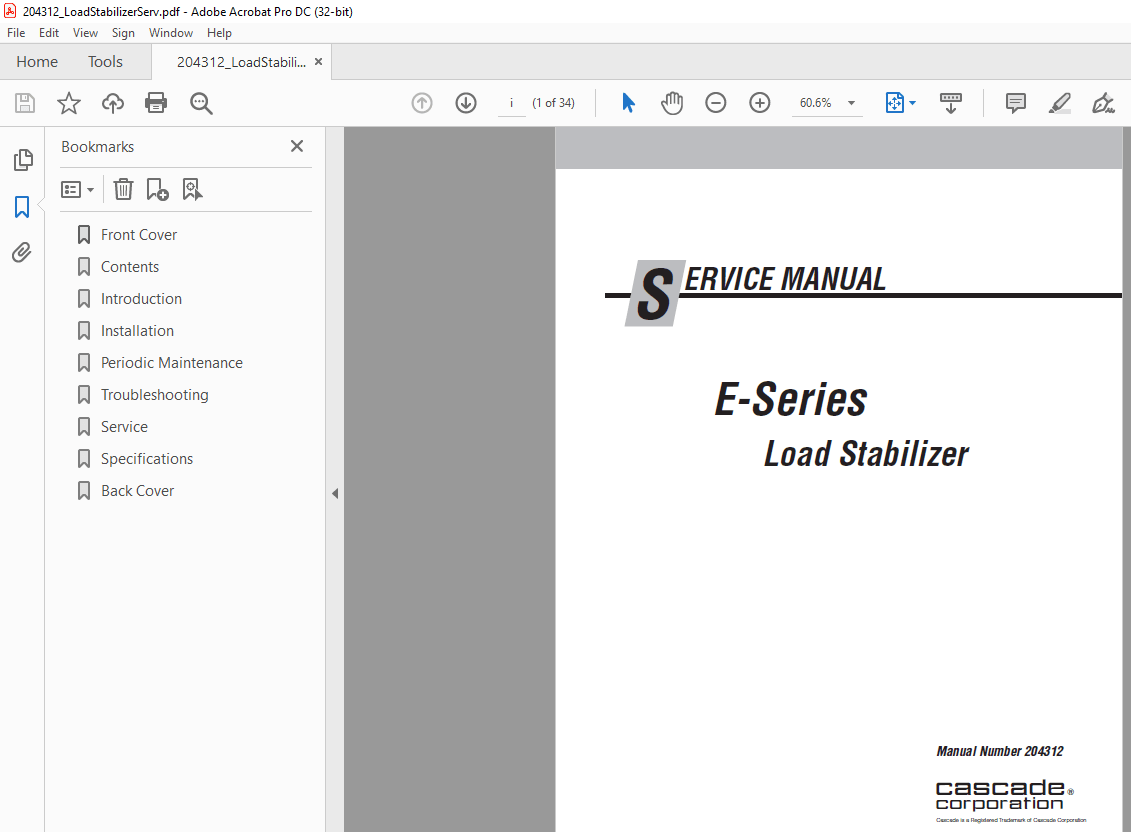
Task: Collapse the bookmarks pane with side arrow
Action: pos(334,492)
